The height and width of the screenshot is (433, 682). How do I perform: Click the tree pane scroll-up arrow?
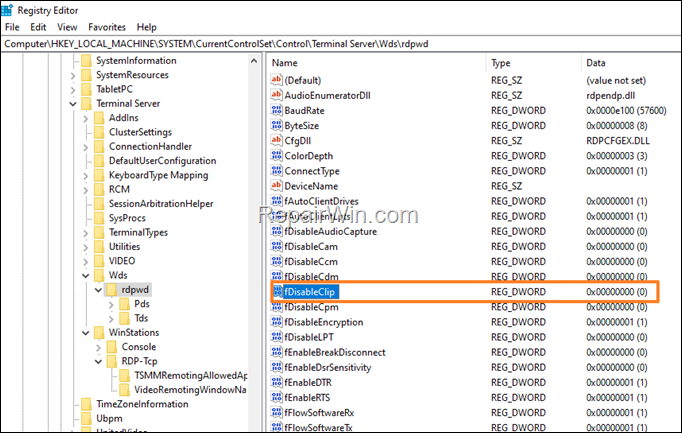point(254,61)
